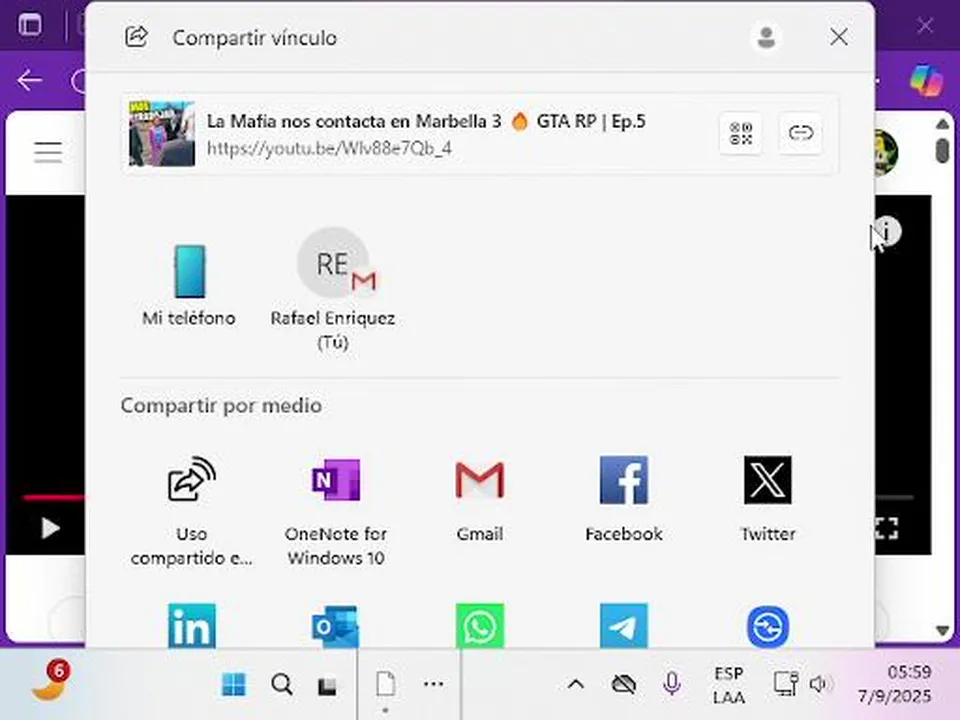The image size is (960, 720).
Task: Open taskbar overflow three dots
Action: (433, 684)
